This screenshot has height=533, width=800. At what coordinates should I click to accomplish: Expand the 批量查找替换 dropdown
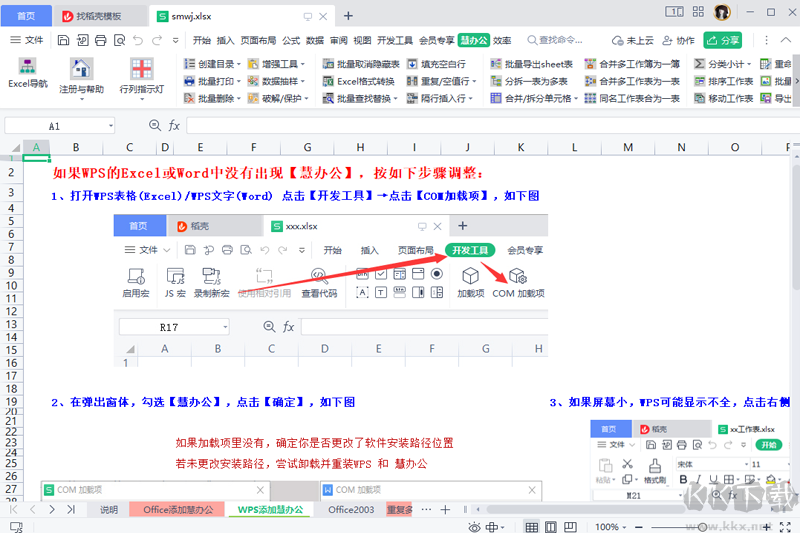click(395, 99)
